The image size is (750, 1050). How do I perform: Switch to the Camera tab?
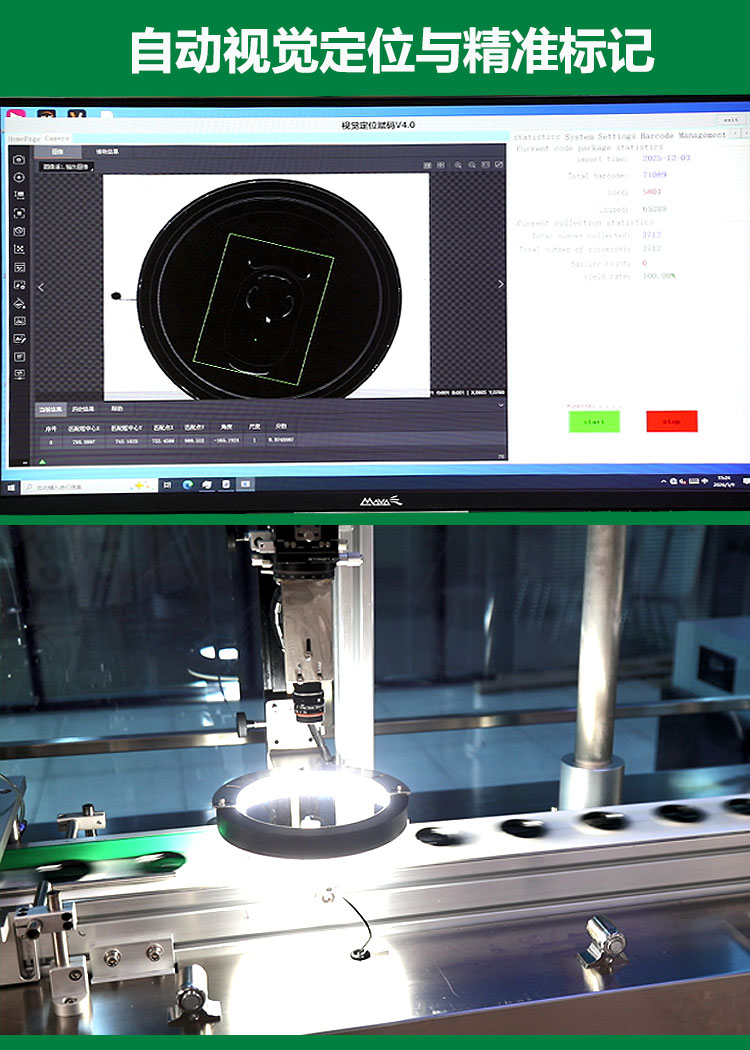pyautogui.click(x=56, y=139)
